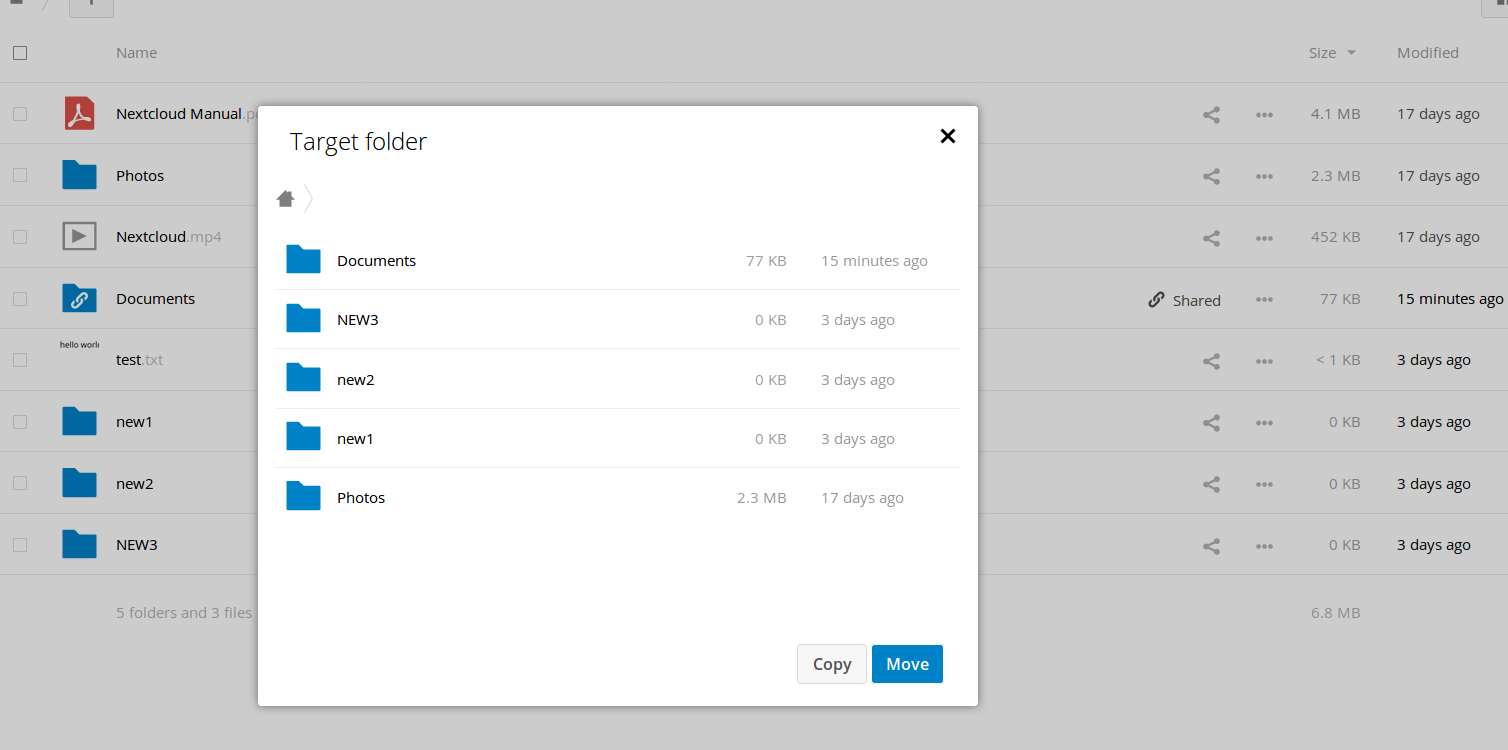
Task: Click the plus new-file button in the top bar
Action: coord(91,6)
